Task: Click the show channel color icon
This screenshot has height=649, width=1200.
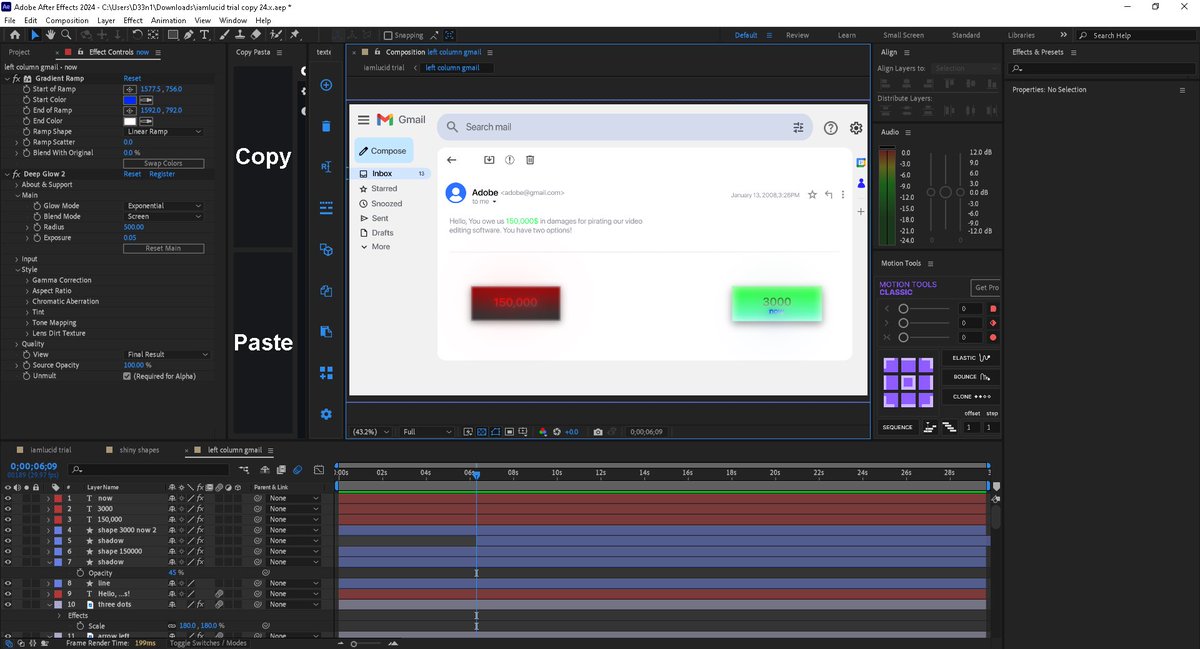Action: click(543, 432)
